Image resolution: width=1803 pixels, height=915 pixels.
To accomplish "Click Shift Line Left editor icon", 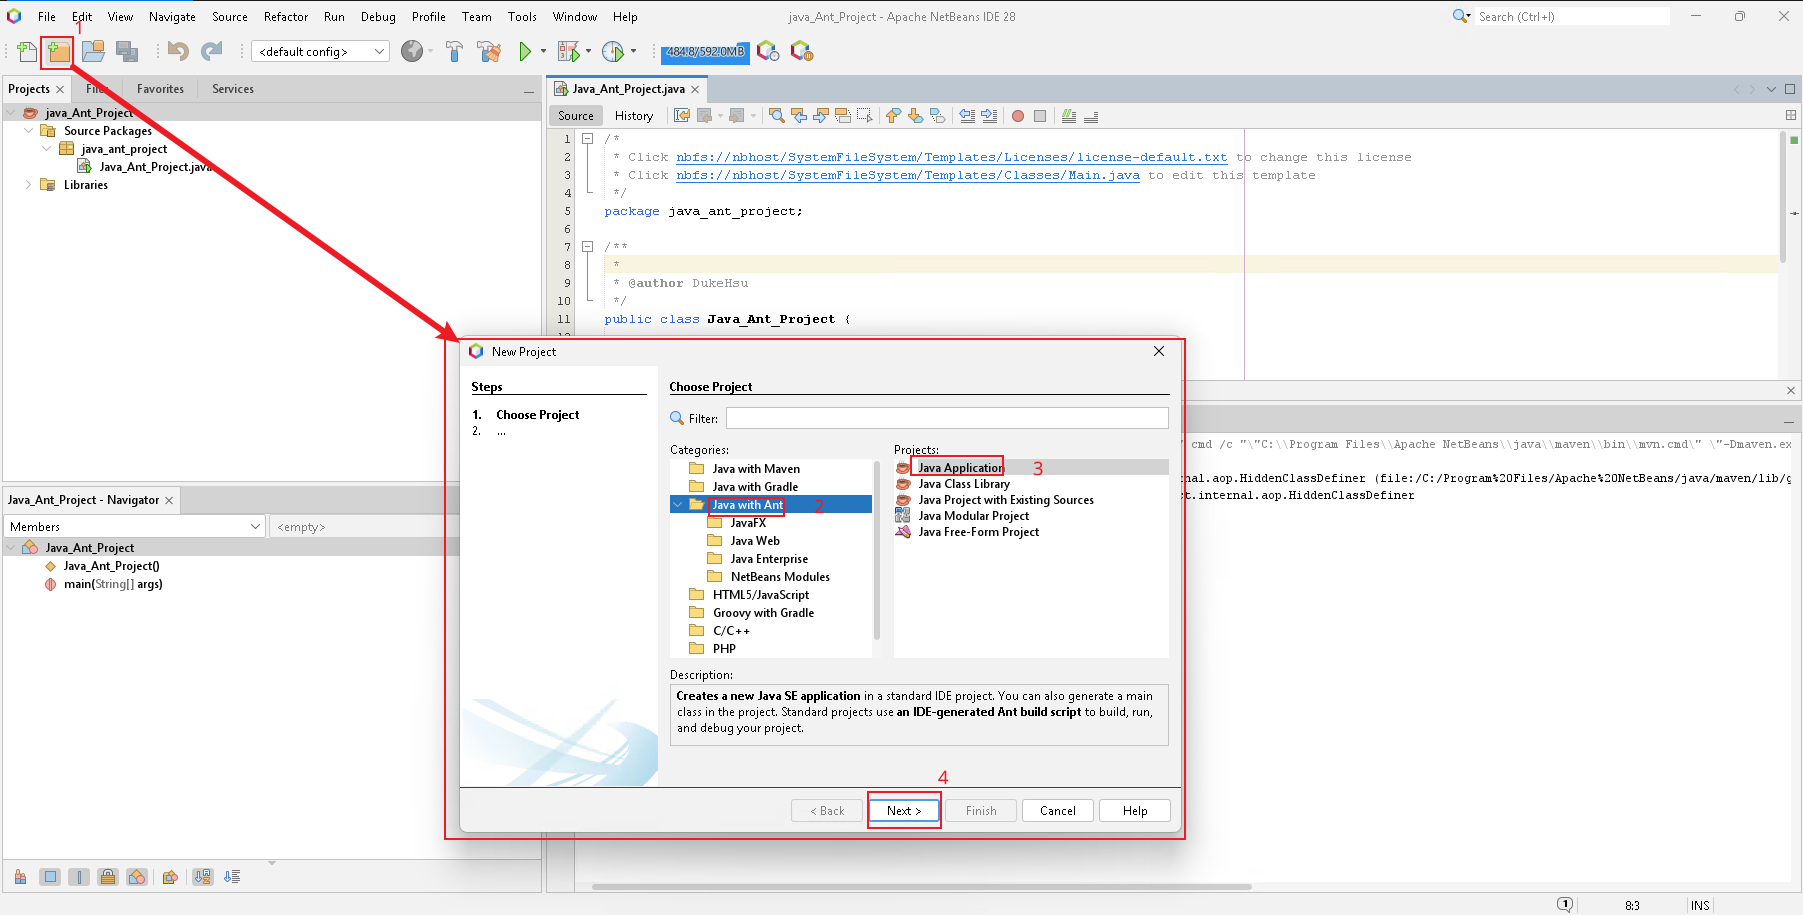I will [x=967, y=116].
